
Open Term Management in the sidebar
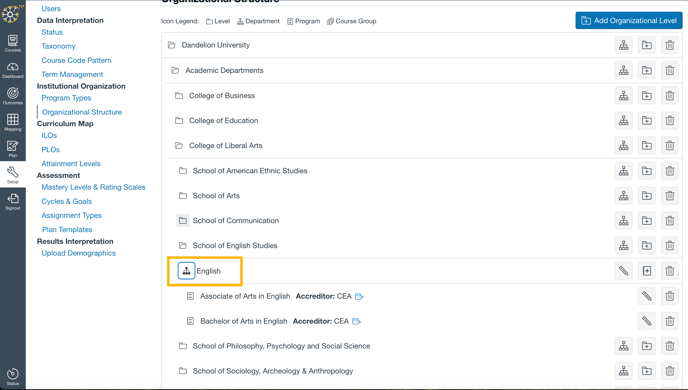pyautogui.click(x=72, y=74)
